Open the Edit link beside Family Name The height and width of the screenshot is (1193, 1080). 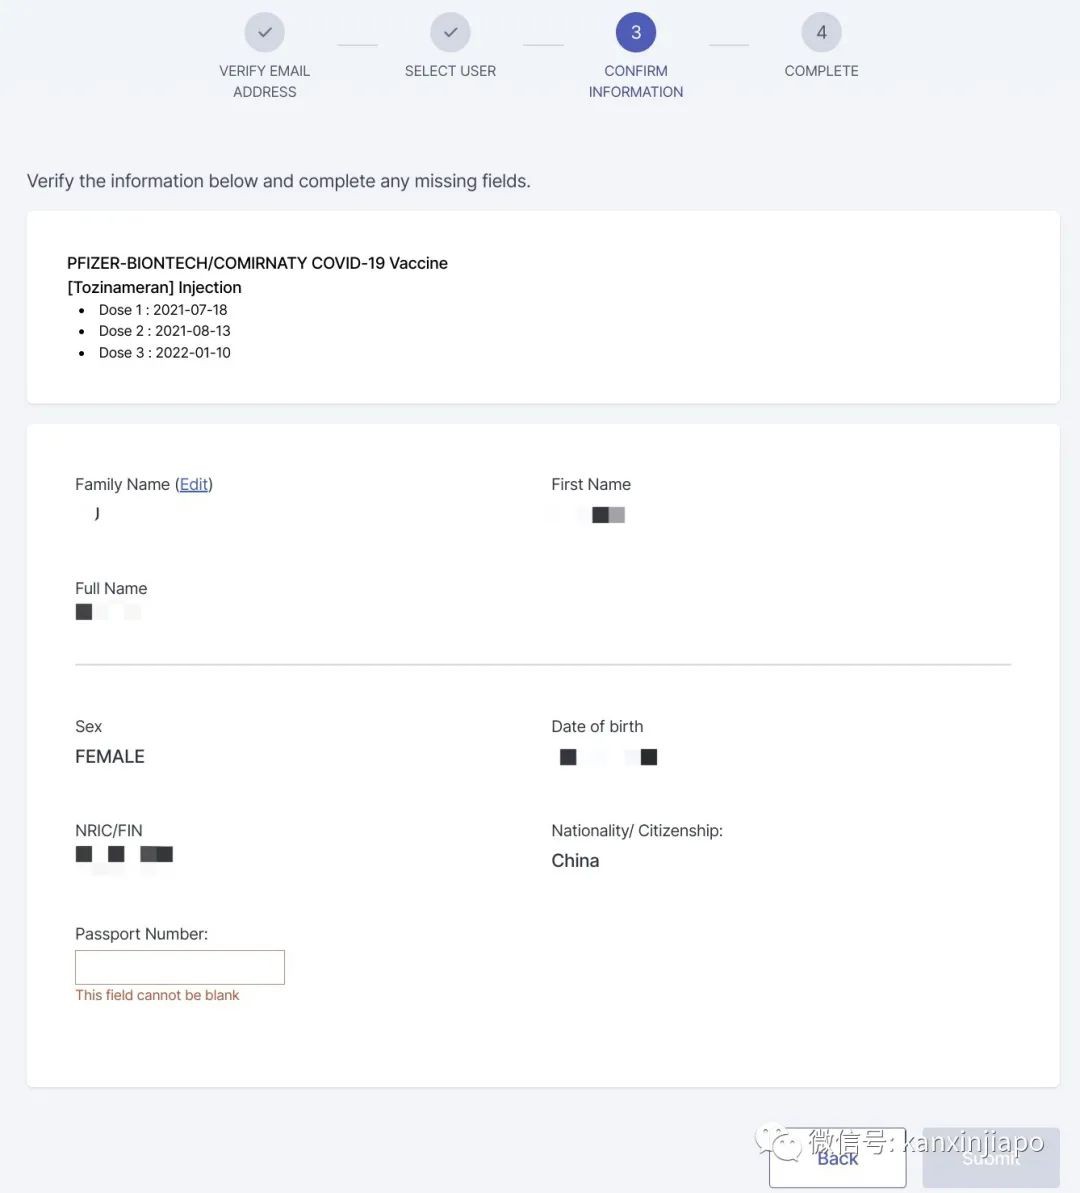coord(194,484)
